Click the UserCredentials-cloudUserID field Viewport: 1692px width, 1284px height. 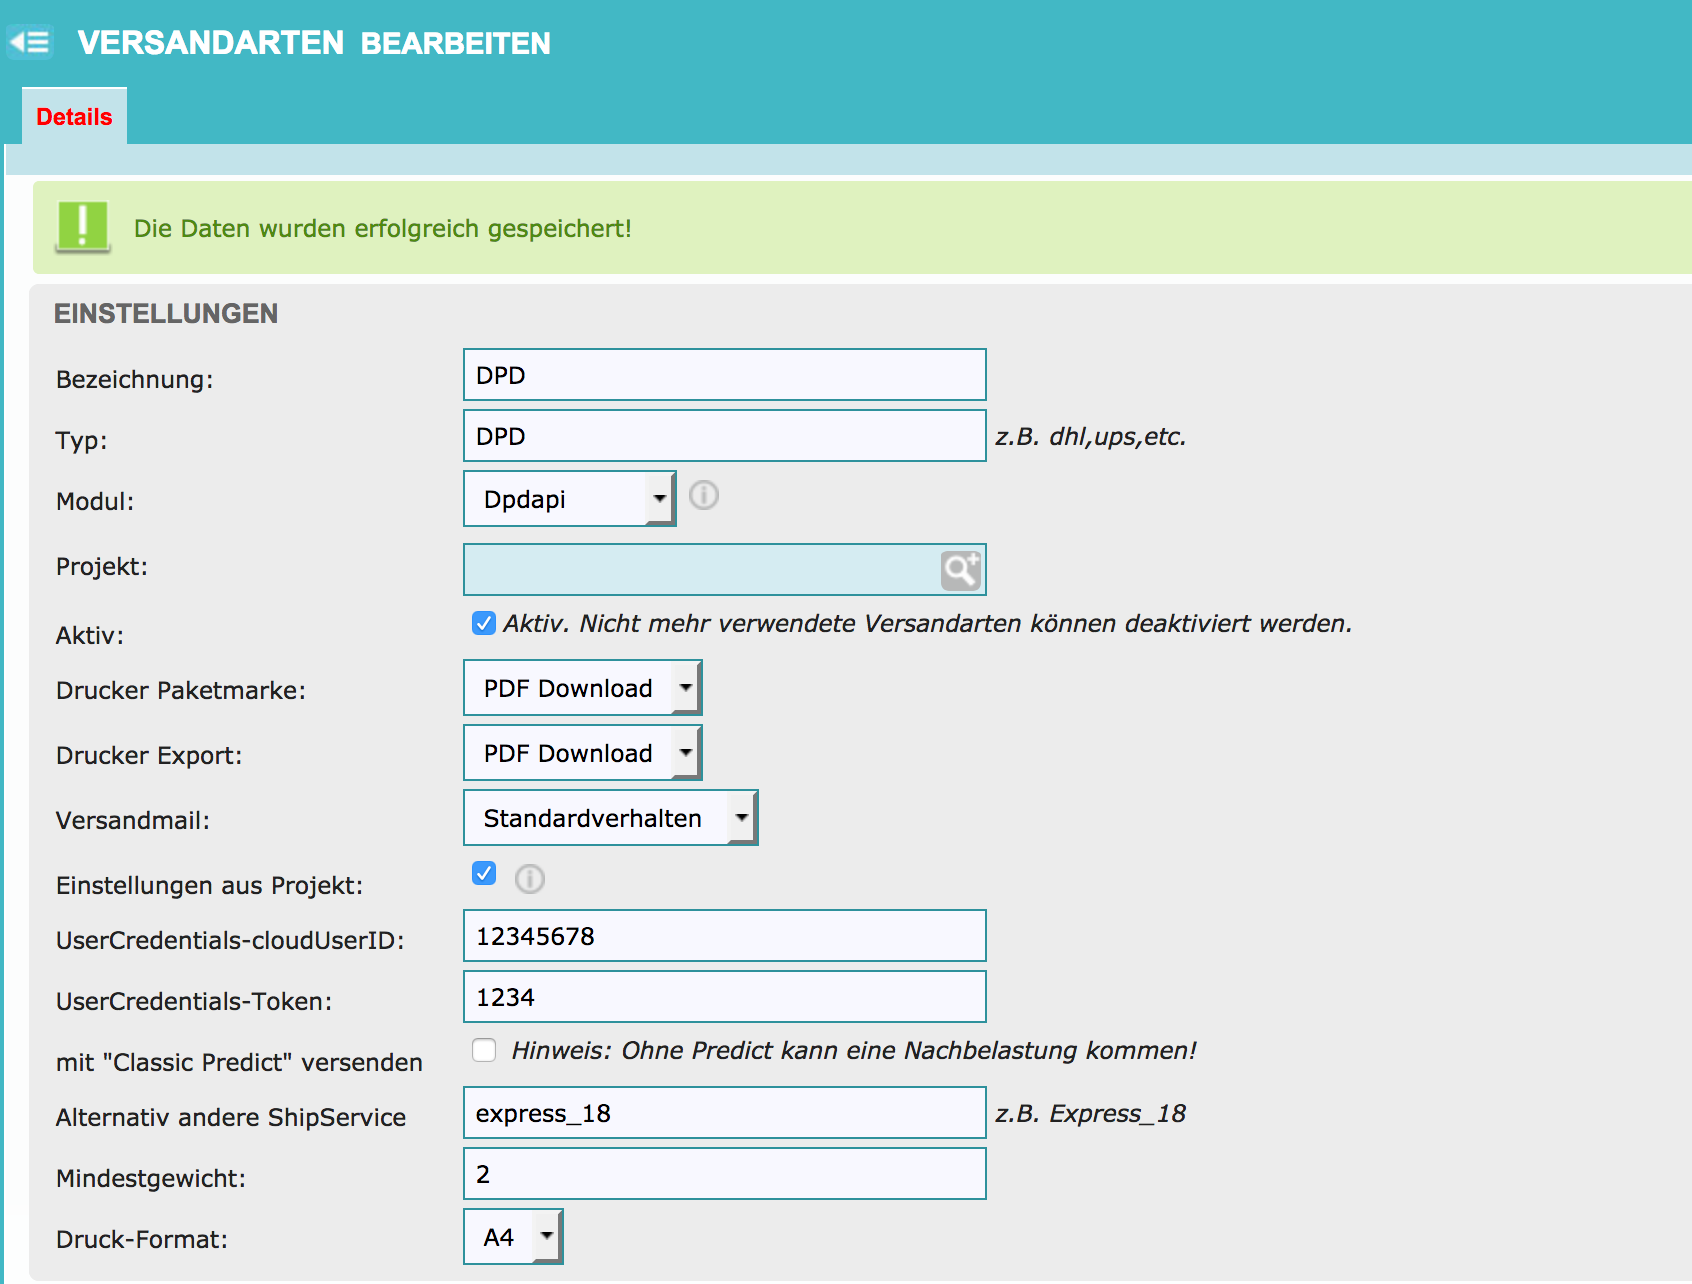[x=724, y=936]
